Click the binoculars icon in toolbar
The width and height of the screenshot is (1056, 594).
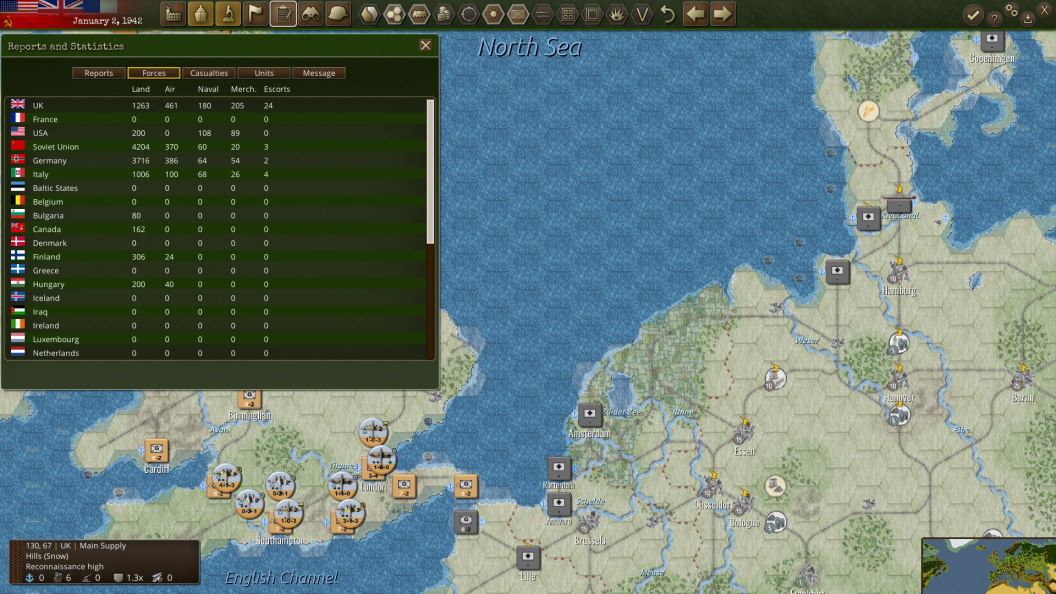coord(311,14)
